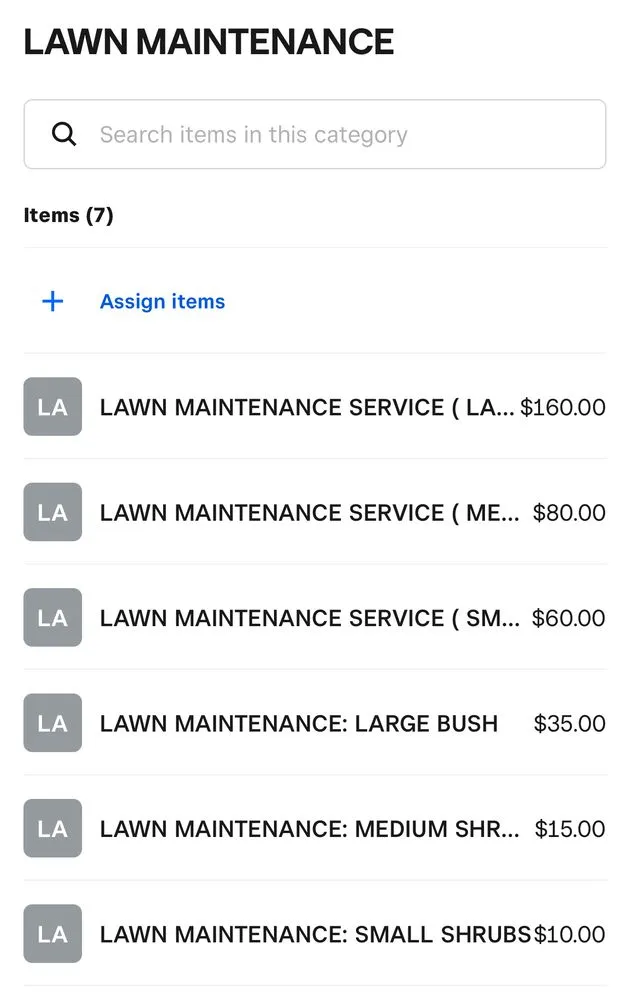Click the LA icon for LAWN MAINTENANCE SERVICE (SM...)
This screenshot has width=630, height=1000.
(52, 617)
